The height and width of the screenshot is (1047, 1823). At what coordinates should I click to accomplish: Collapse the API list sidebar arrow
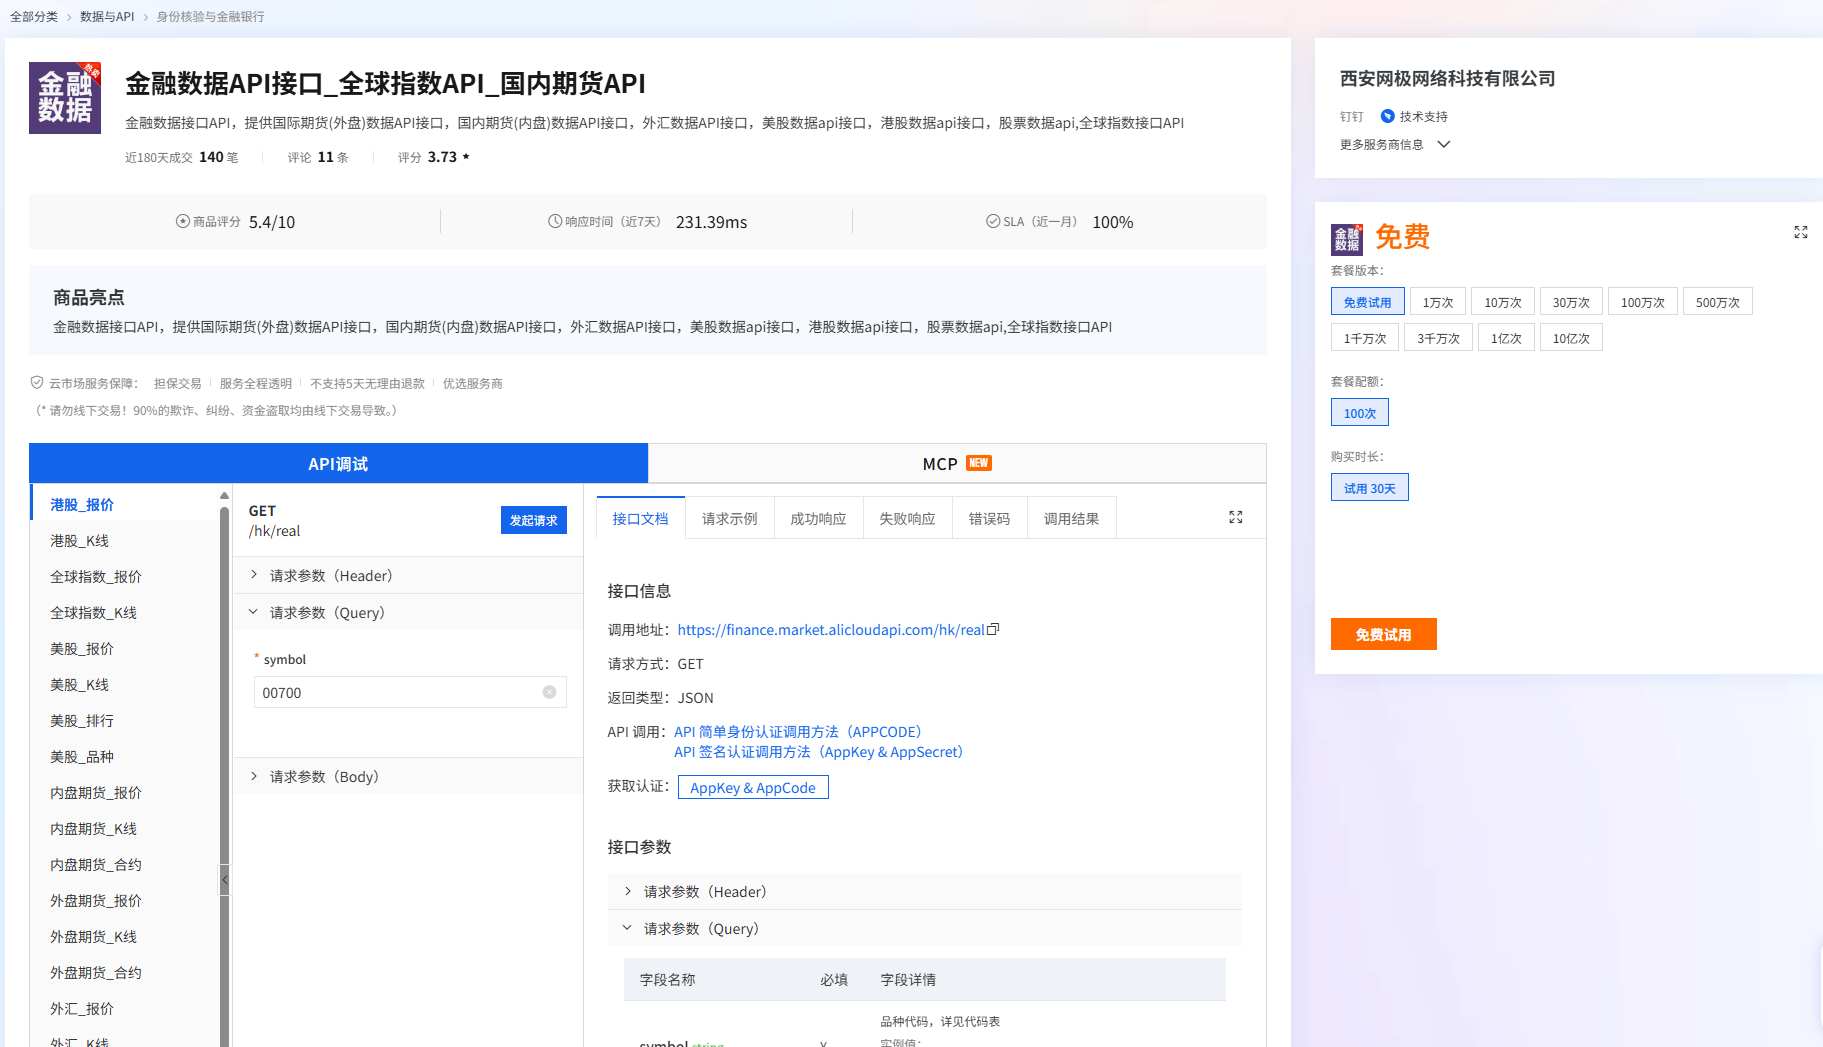click(225, 880)
